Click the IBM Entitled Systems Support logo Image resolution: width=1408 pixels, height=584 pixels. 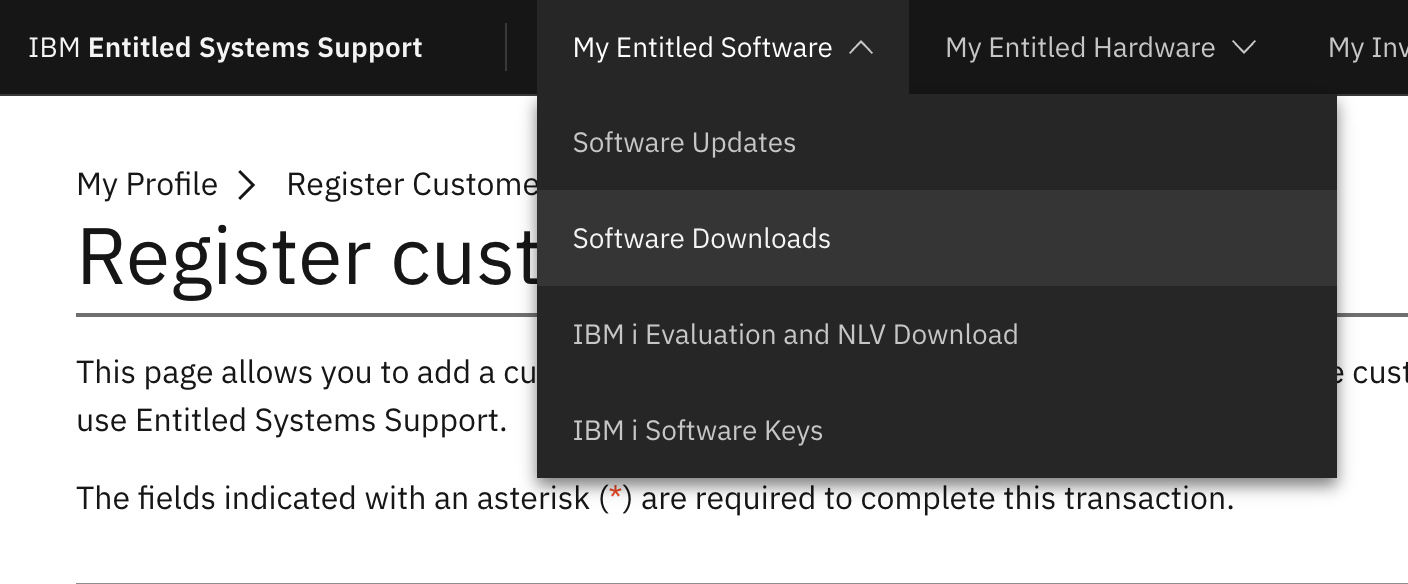pyautogui.click(x=227, y=47)
